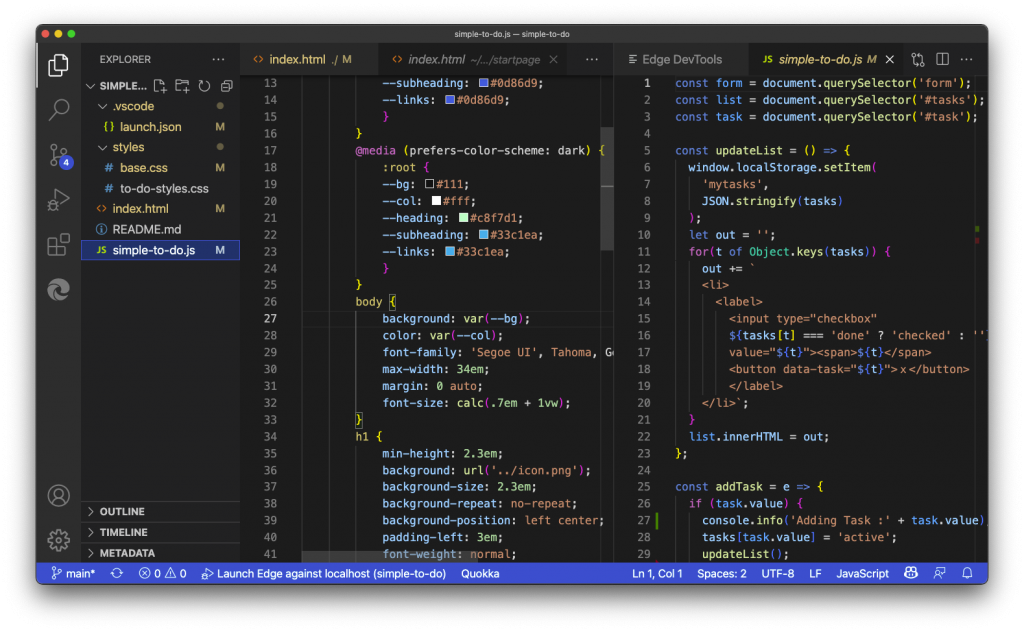The width and height of the screenshot is (1024, 632).
Task: Click the #fff --col color swatch
Action: pyautogui.click(x=436, y=201)
